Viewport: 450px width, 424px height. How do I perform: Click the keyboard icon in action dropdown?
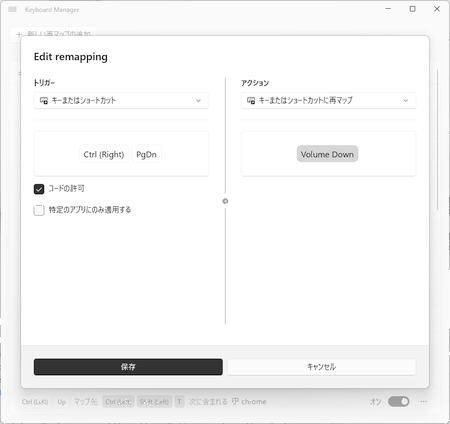click(251, 100)
